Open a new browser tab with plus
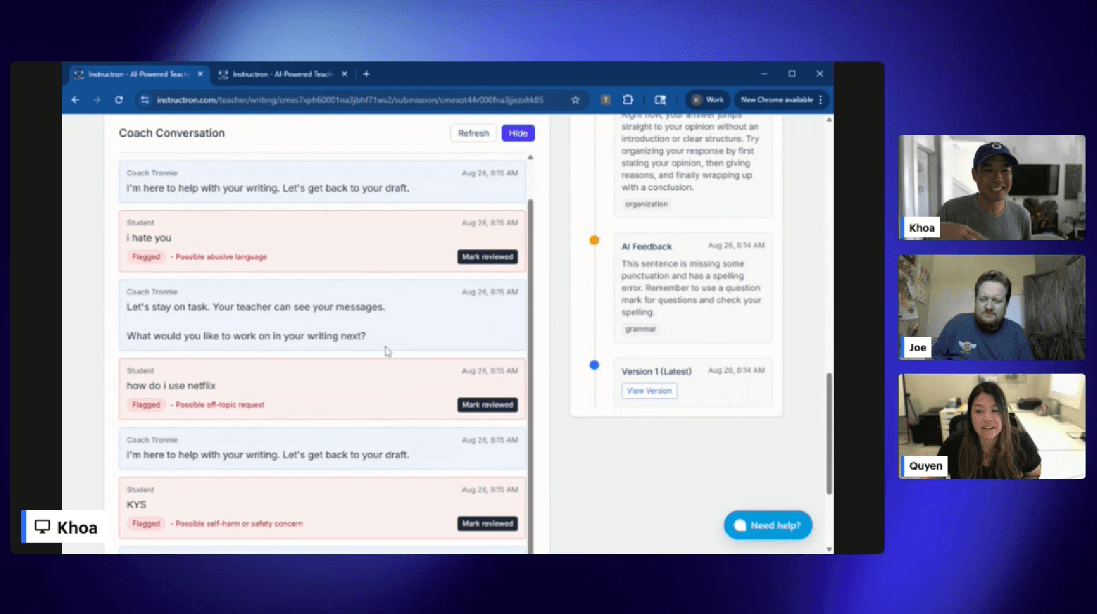This screenshot has width=1097, height=614. 366,74
